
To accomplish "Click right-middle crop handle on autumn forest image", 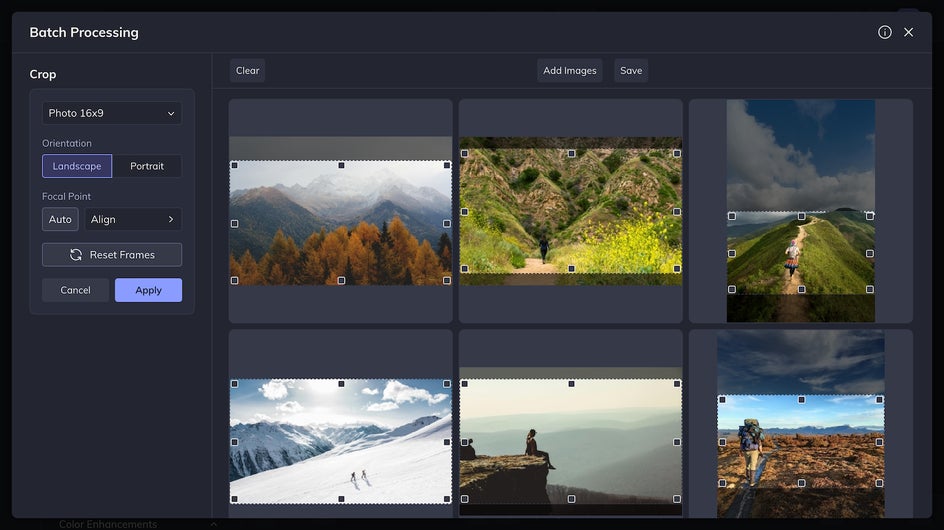I will point(447,223).
